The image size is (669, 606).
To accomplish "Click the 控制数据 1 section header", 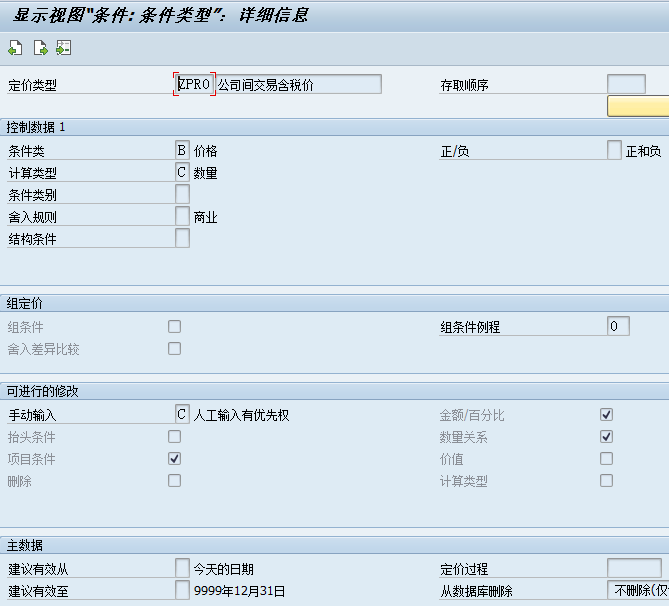I will (x=334, y=127).
